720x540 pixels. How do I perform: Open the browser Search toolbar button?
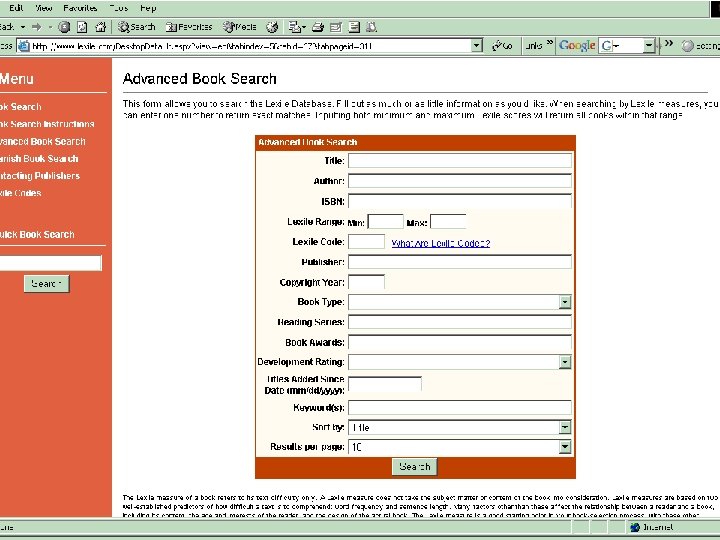tap(136, 27)
